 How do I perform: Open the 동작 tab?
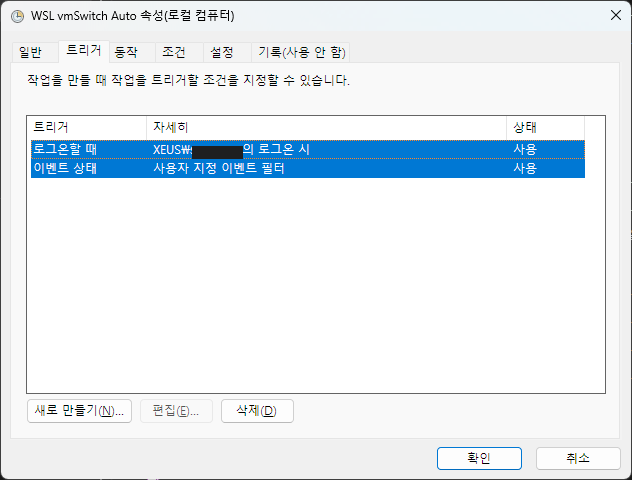(x=128, y=52)
